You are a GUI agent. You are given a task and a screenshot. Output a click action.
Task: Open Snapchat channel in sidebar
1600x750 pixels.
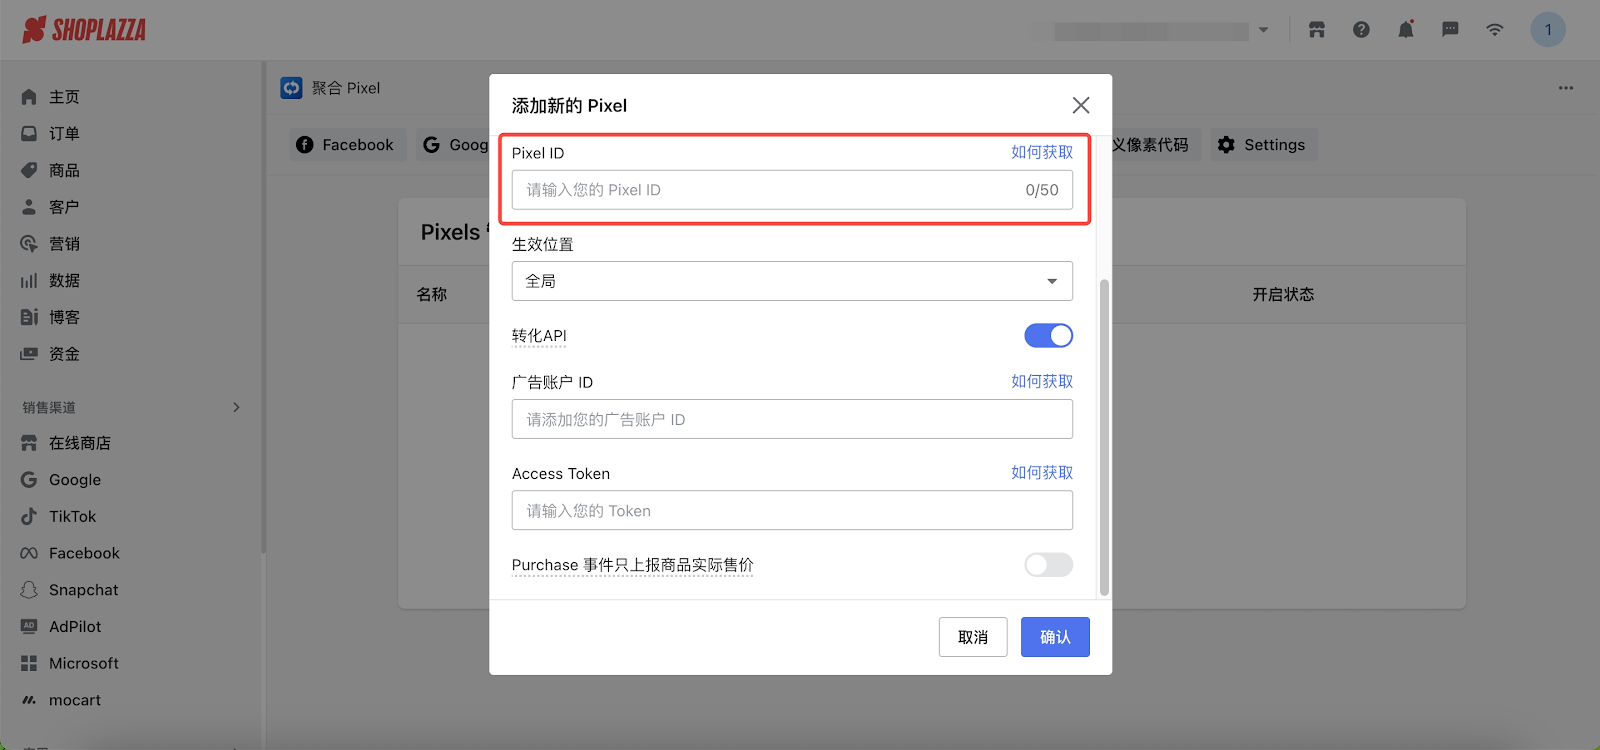pos(83,590)
